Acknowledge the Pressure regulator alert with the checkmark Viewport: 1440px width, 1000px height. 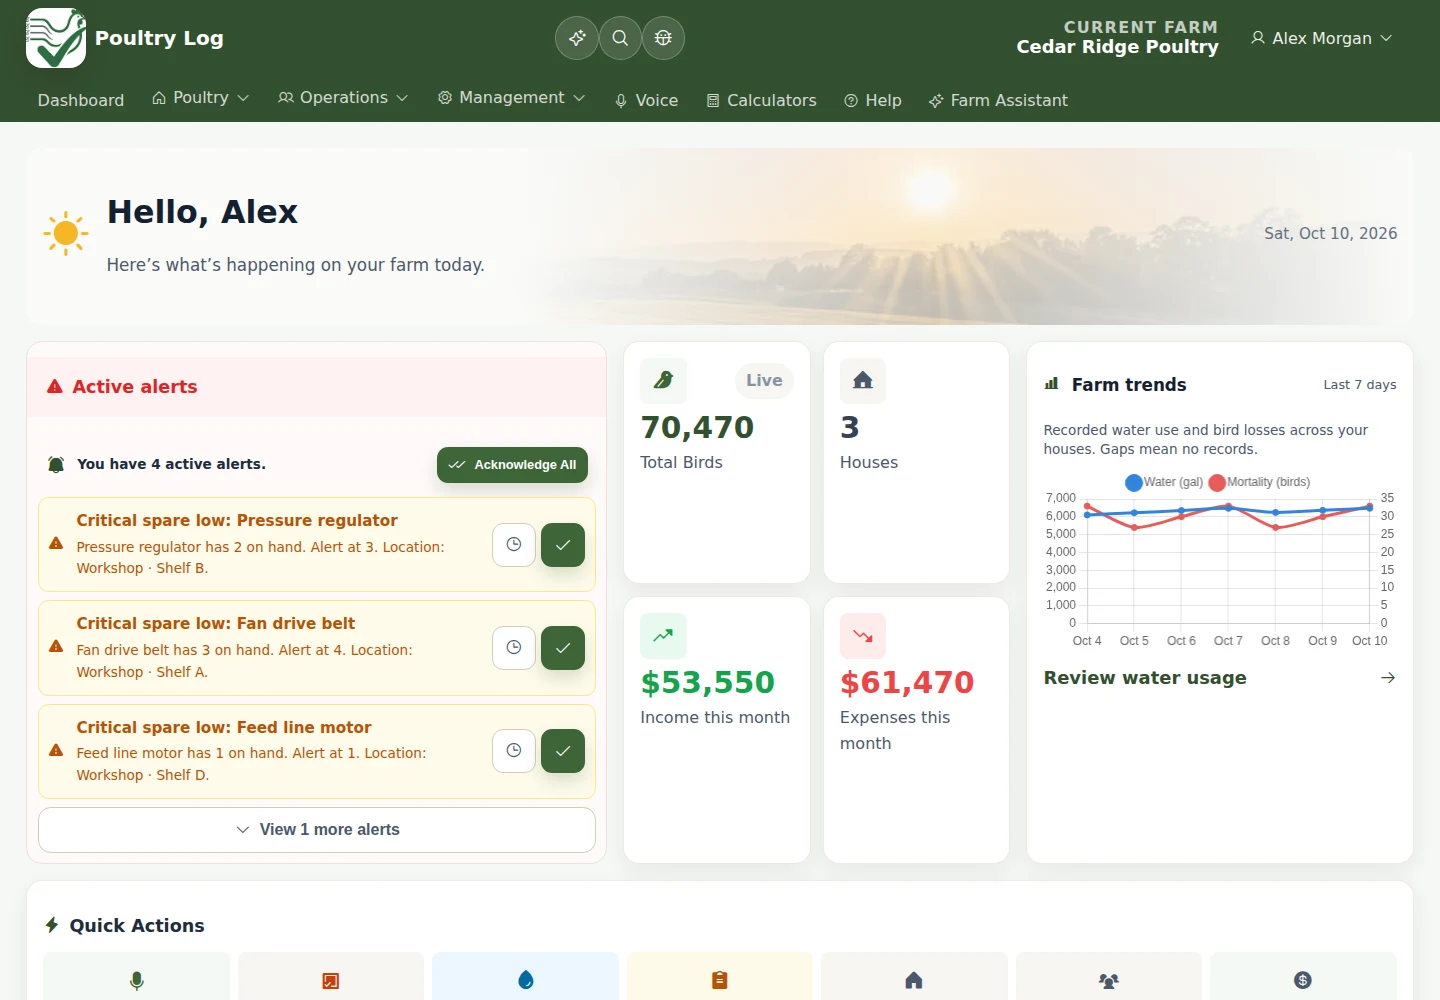pos(563,545)
